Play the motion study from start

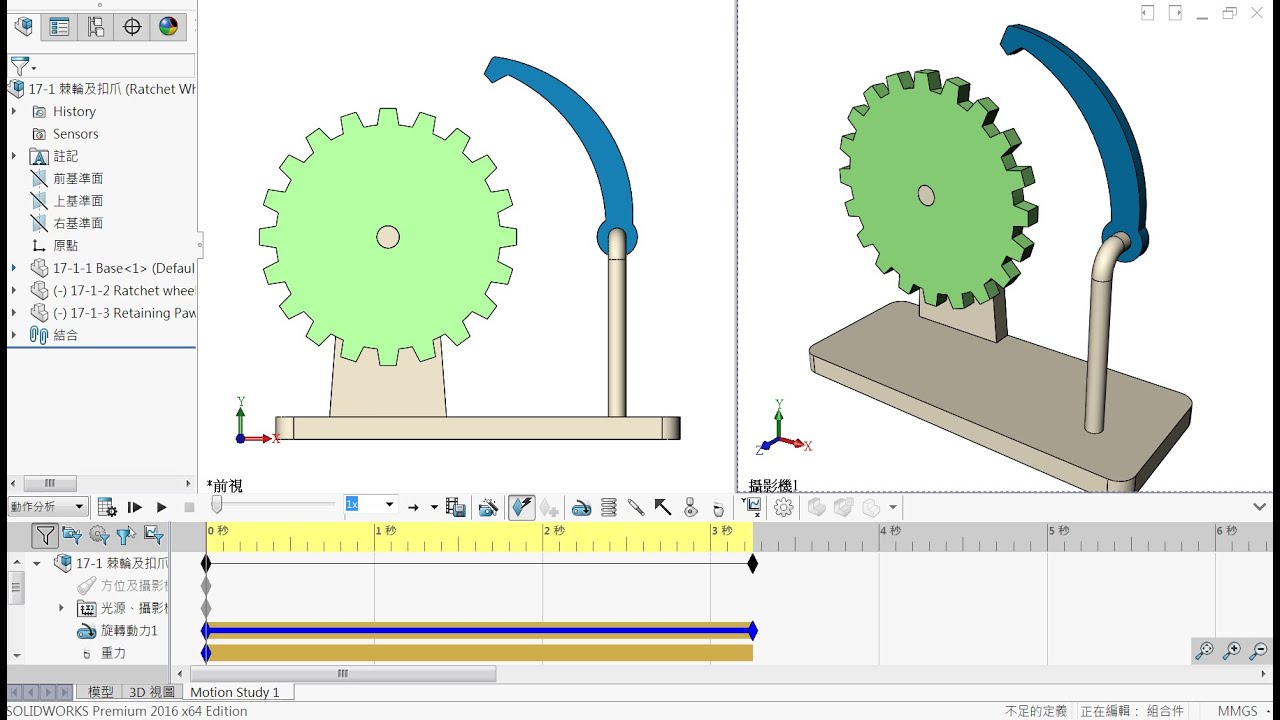[x=135, y=508]
